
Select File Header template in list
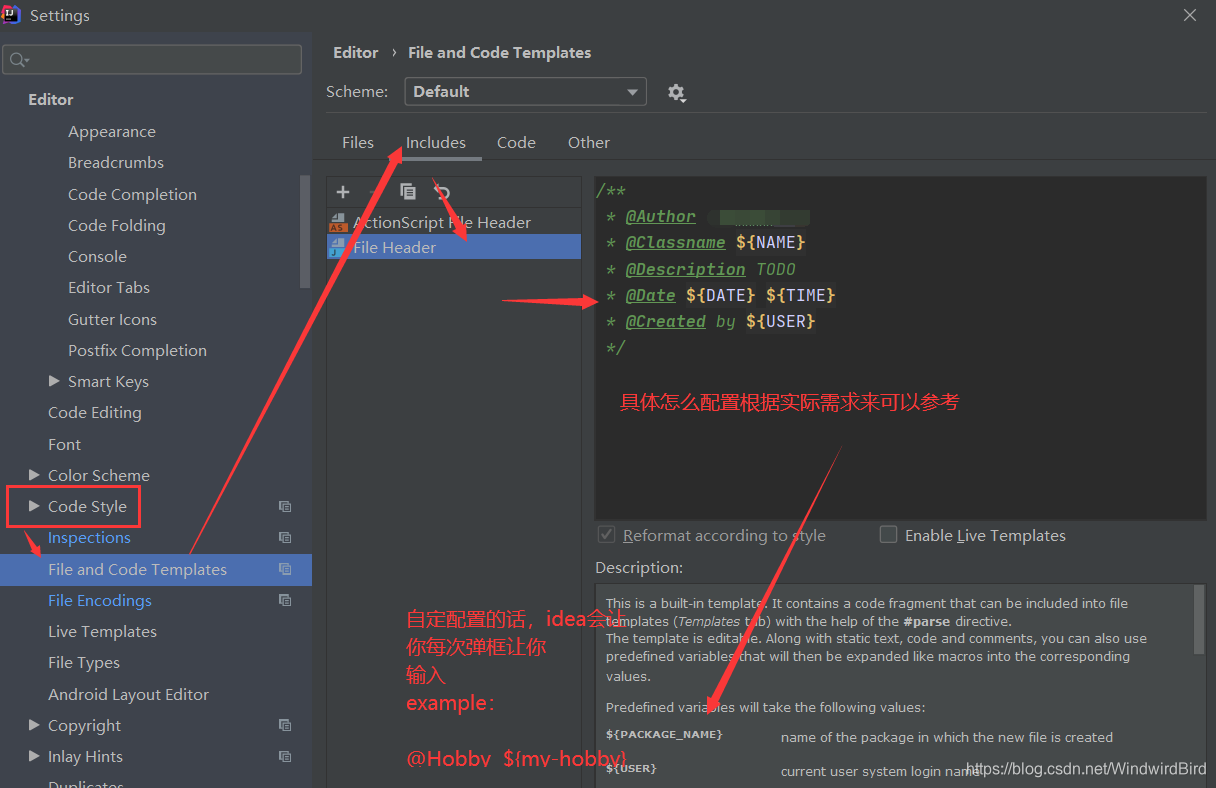454,247
